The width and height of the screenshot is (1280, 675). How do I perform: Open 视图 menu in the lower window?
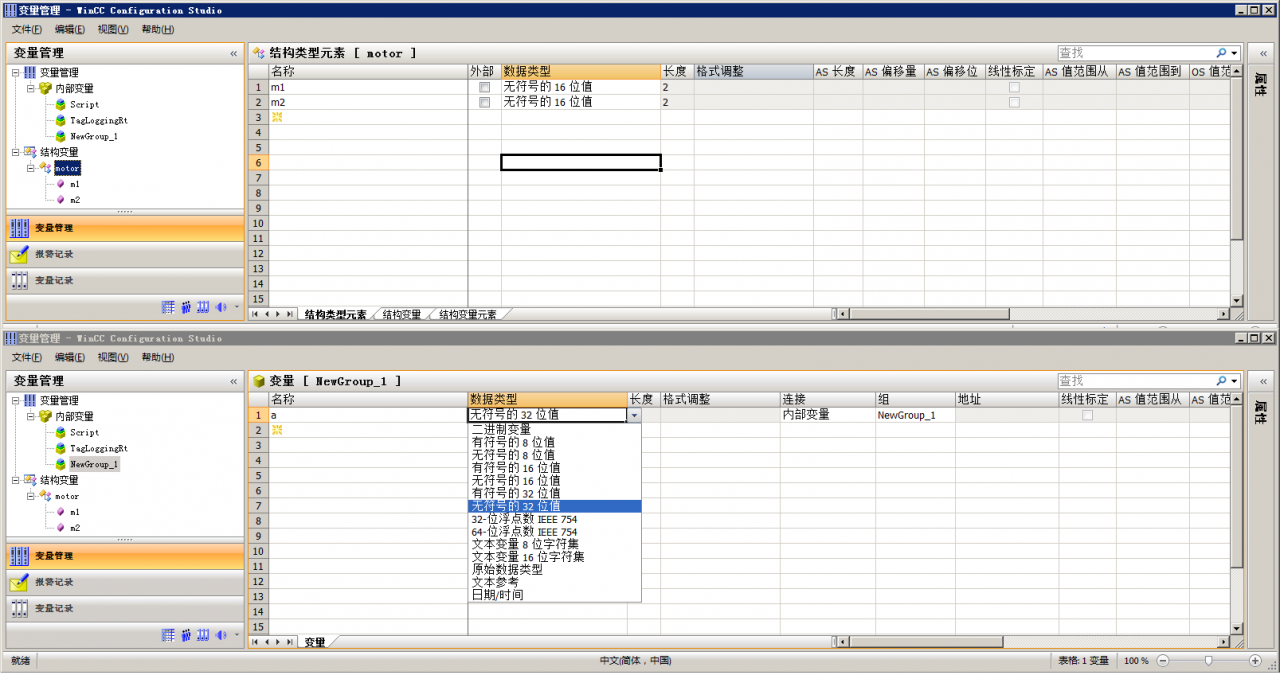tap(113, 357)
